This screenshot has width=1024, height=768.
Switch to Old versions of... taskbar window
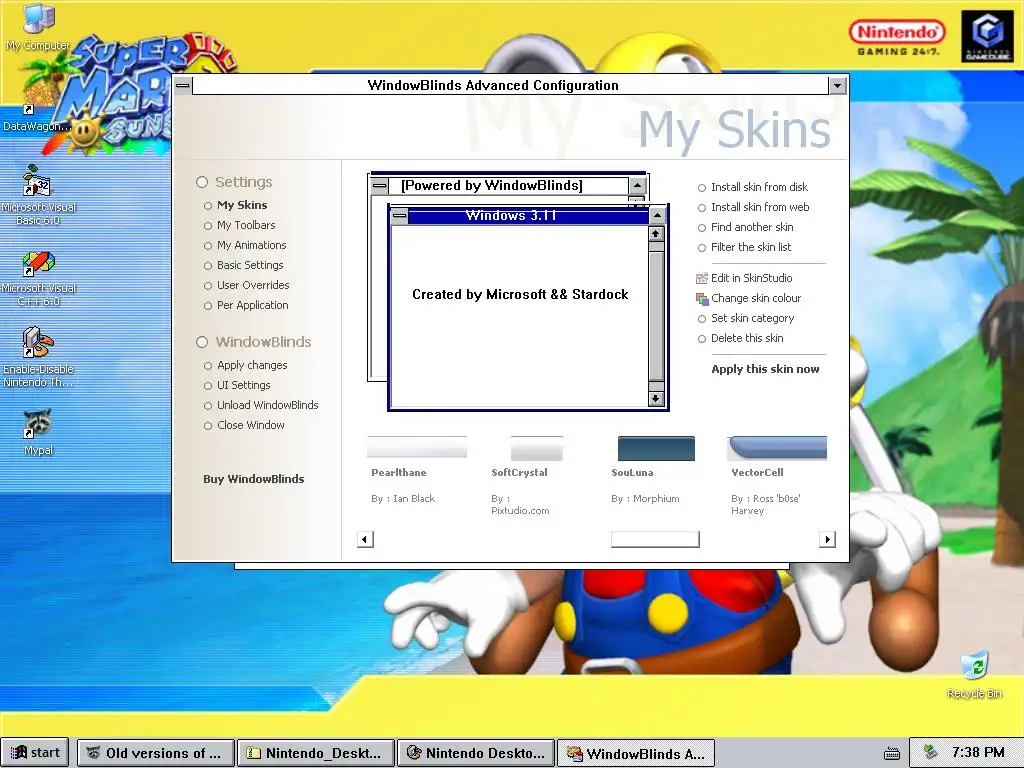tap(155, 753)
